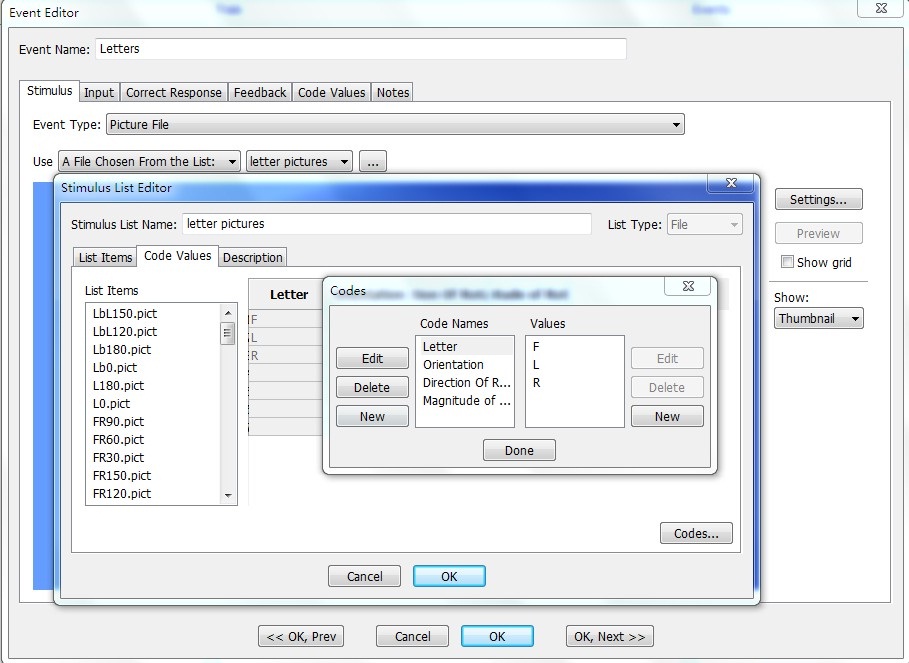This screenshot has height=663, width=909.
Task: Open the List Type File dropdown
Action: 704,224
